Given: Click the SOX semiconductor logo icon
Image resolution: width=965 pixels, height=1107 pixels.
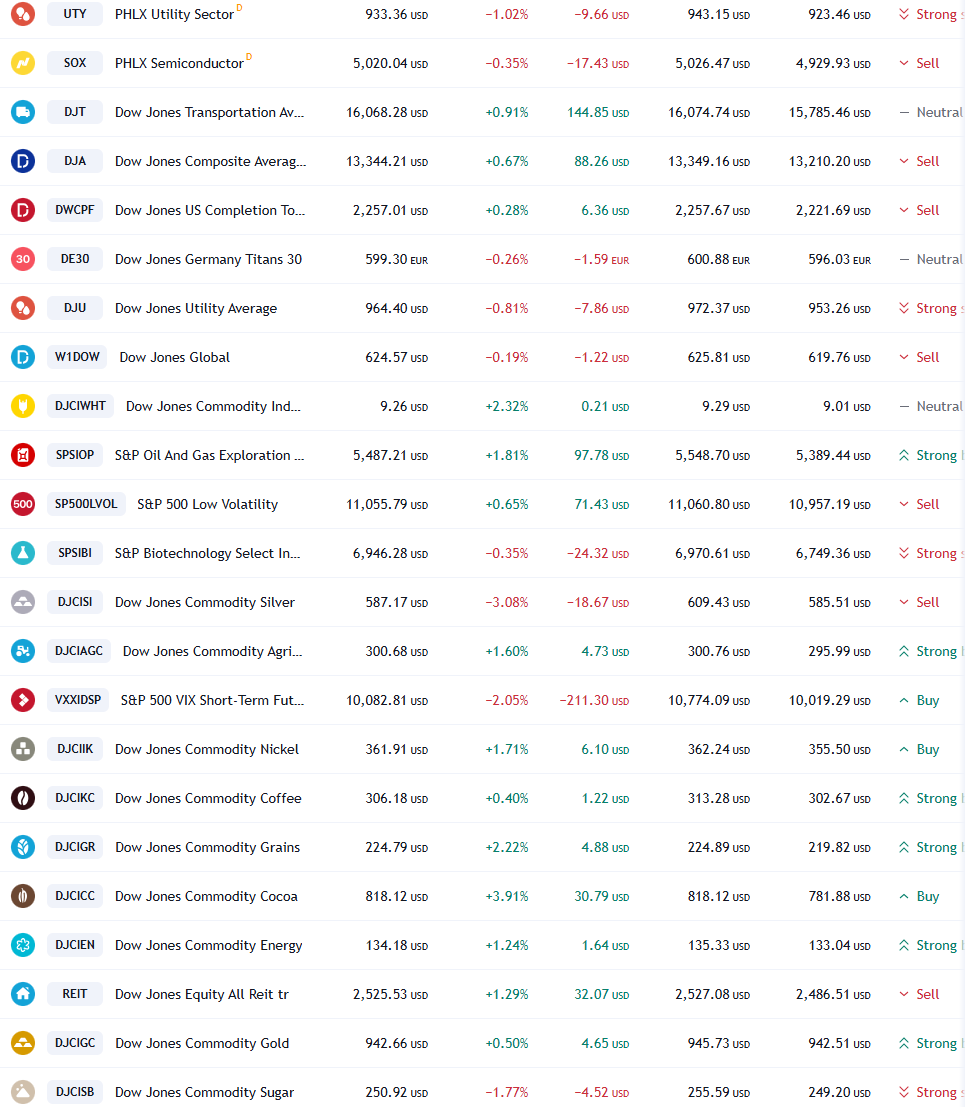Looking at the screenshot, I should point(23,63).
